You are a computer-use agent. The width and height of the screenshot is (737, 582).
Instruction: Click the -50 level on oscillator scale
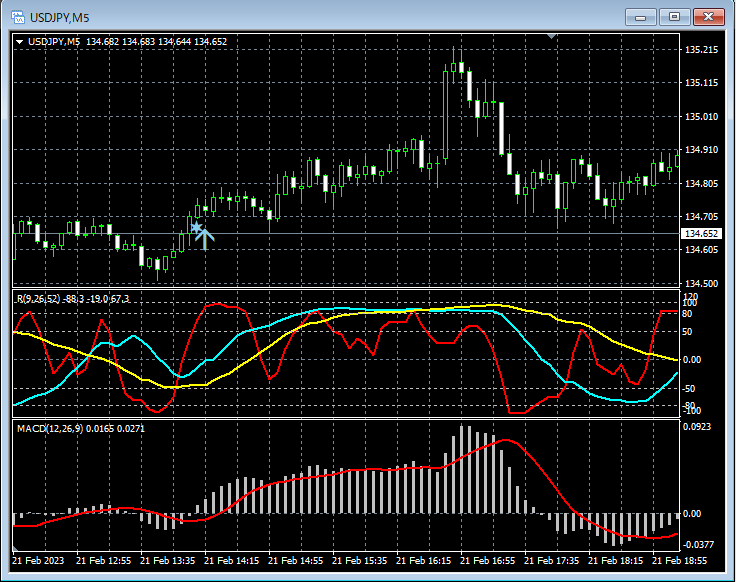click(688, 389)
